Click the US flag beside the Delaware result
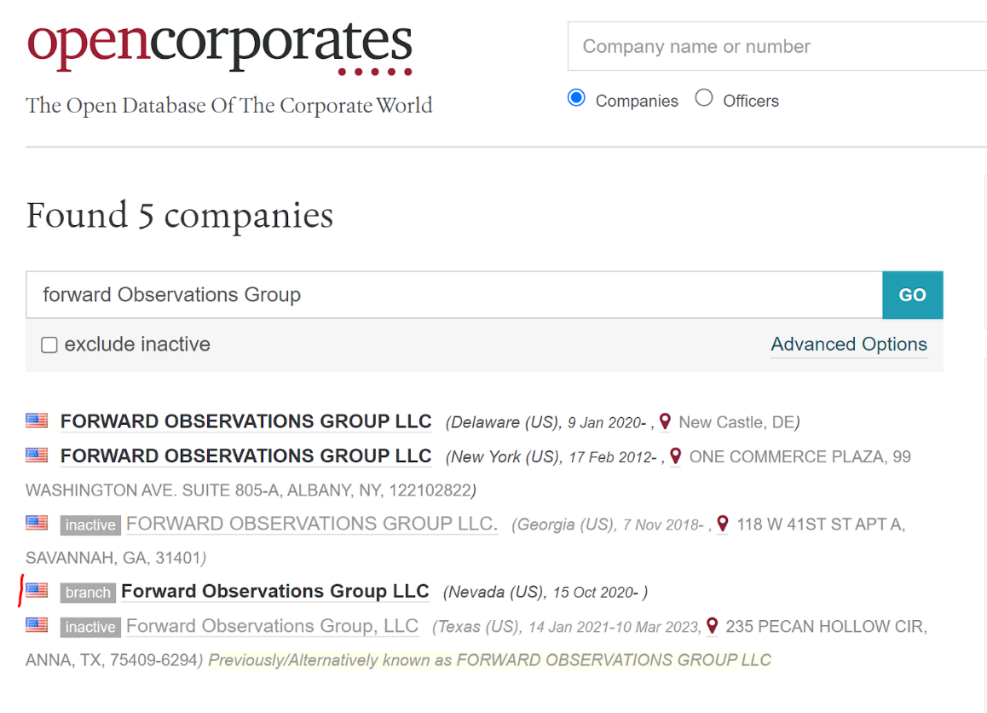987x713 pixels. point(37,421)
